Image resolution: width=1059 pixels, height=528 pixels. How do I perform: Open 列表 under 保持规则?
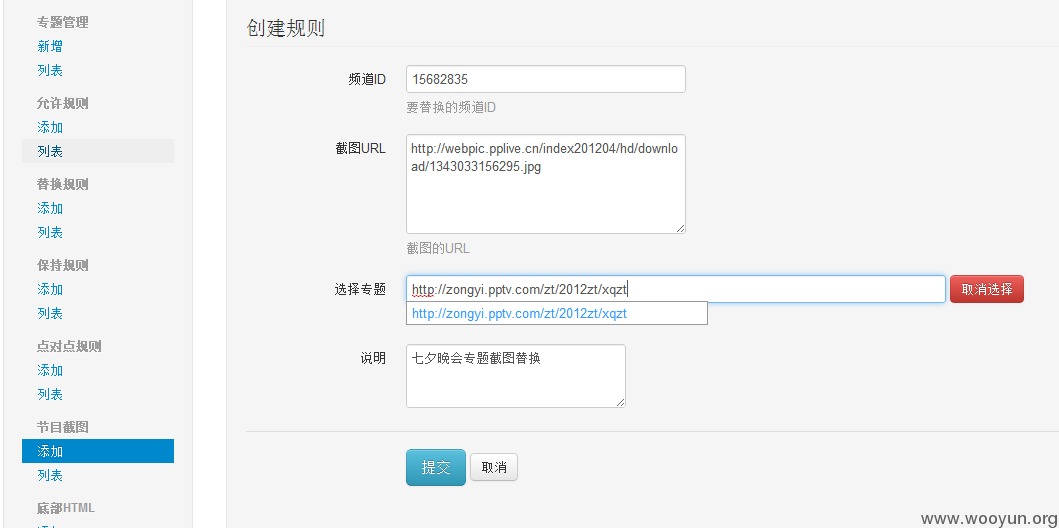(x=50, y=313)
